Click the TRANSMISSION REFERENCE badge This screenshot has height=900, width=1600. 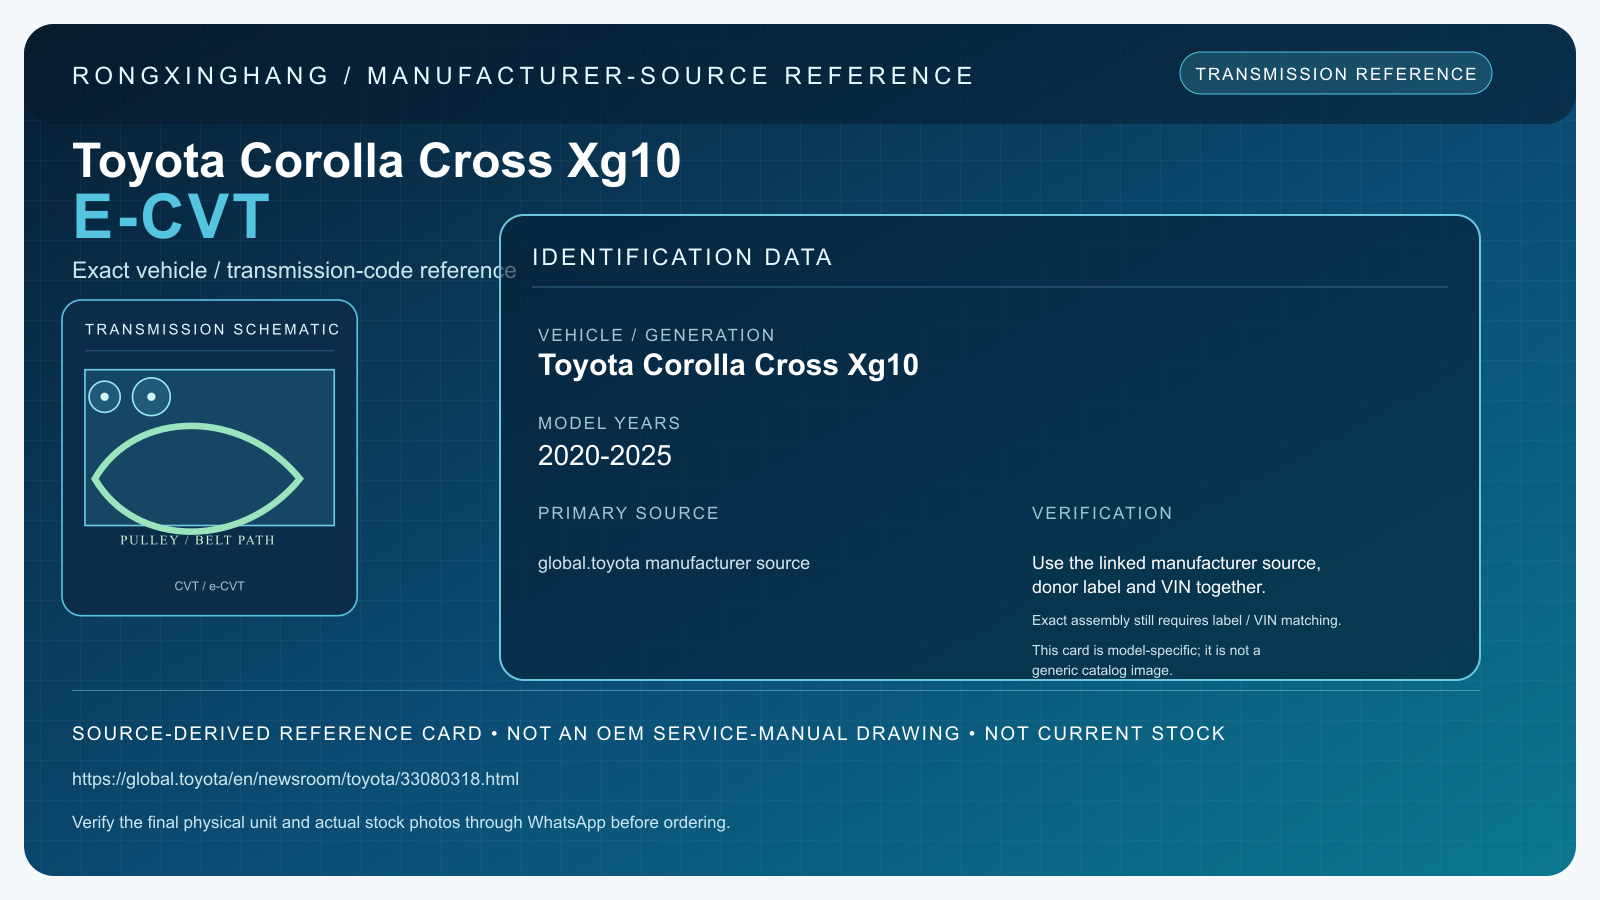point(1335,73)
